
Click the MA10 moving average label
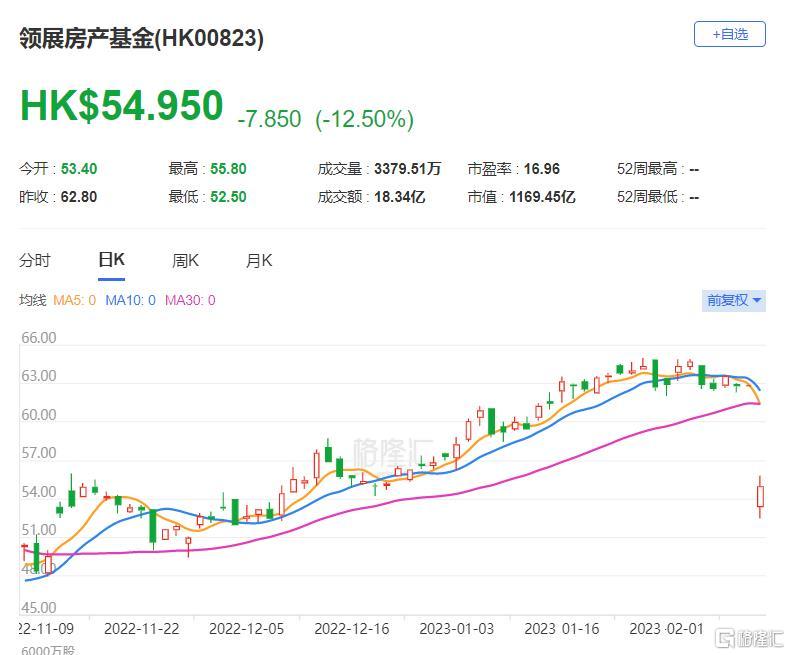(130, 300)
